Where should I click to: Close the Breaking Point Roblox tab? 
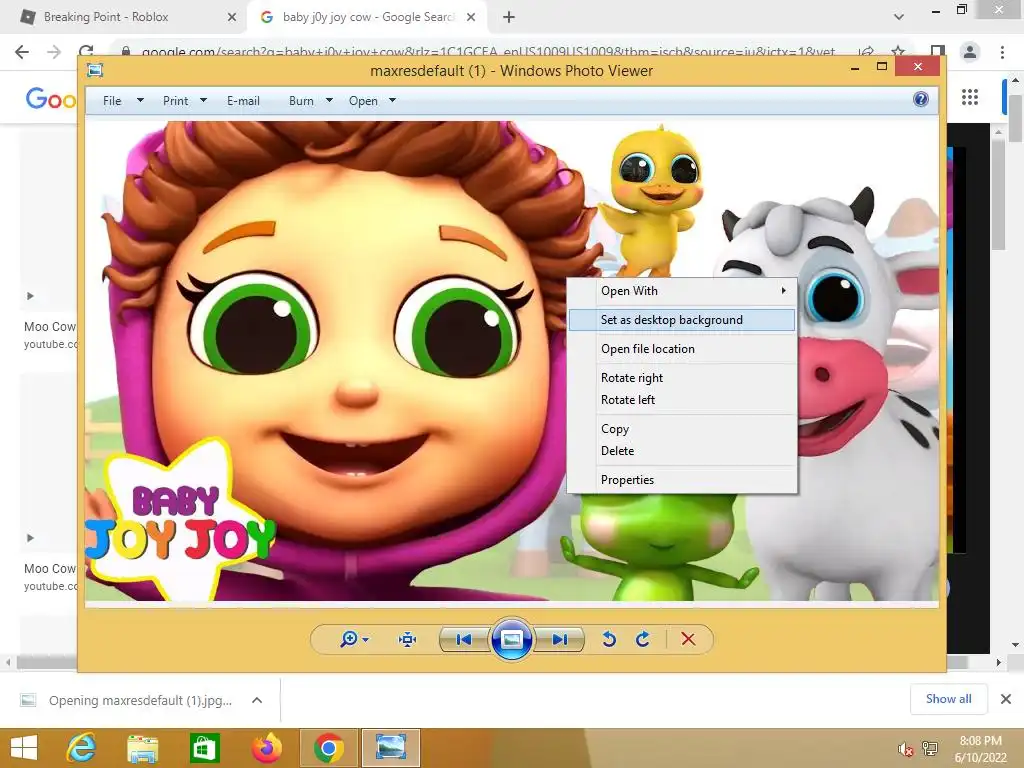click(232, 17)
